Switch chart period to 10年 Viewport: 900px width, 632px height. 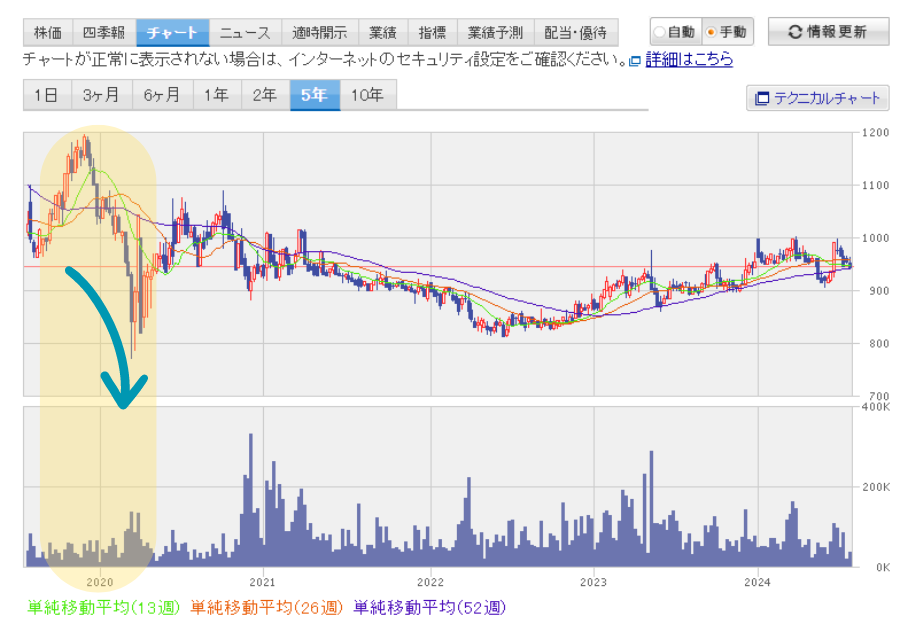pos(367,95)
